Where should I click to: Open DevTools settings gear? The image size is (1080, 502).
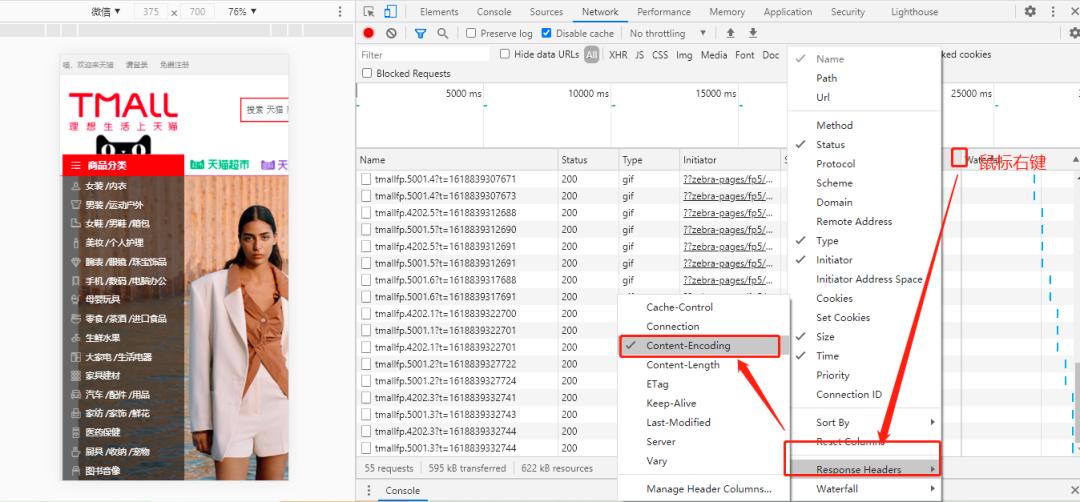(1030, 12)
